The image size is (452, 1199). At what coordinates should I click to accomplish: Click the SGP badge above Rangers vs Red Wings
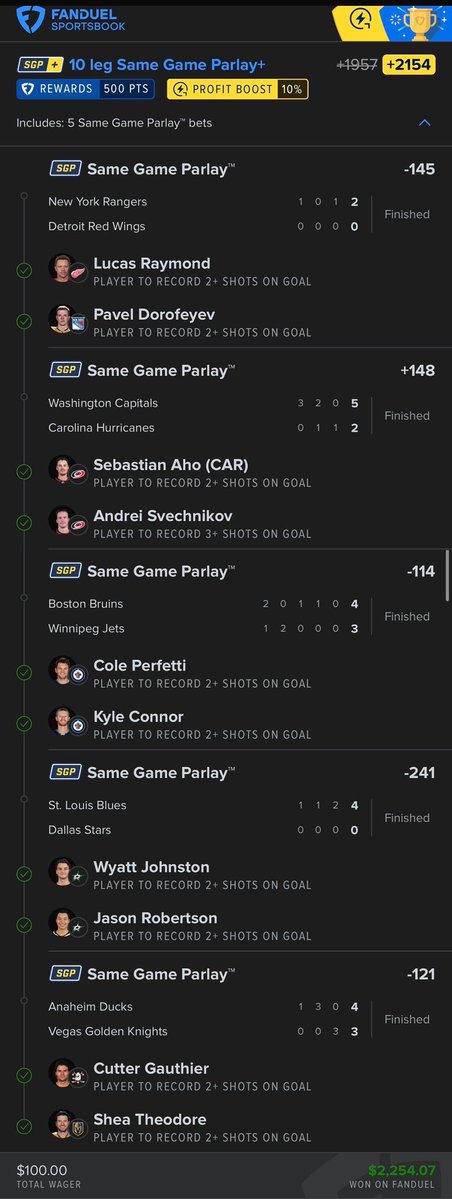click(x=65, y=168)
